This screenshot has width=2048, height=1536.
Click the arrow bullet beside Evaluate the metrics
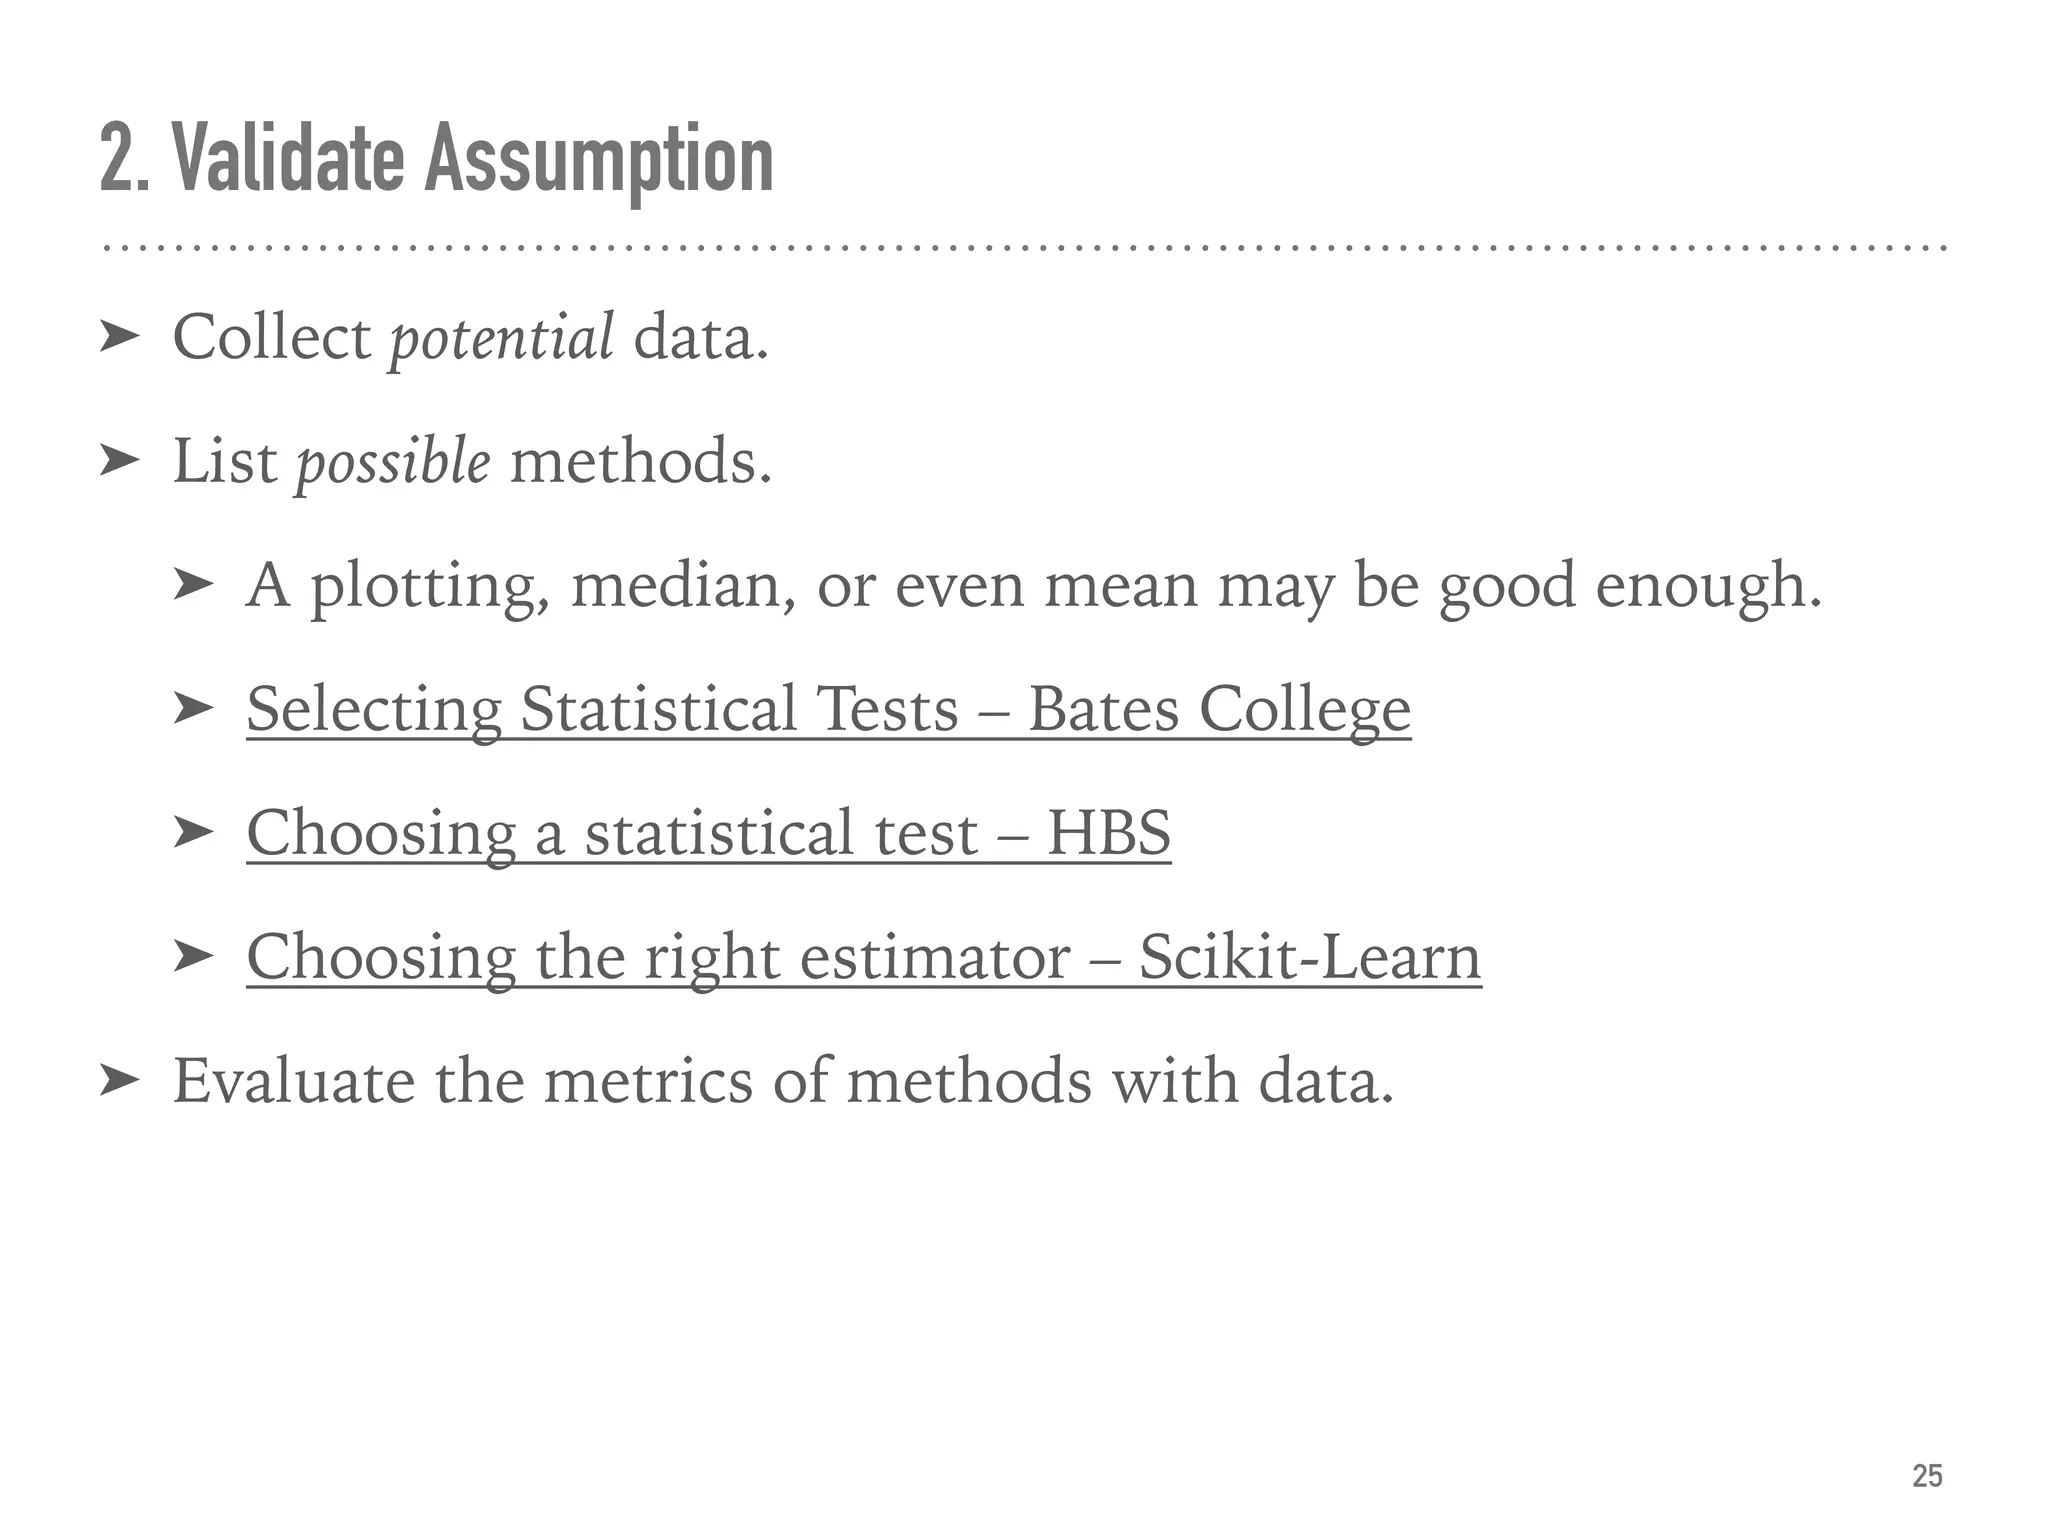pyautogui.click(x=119, y=1081)
